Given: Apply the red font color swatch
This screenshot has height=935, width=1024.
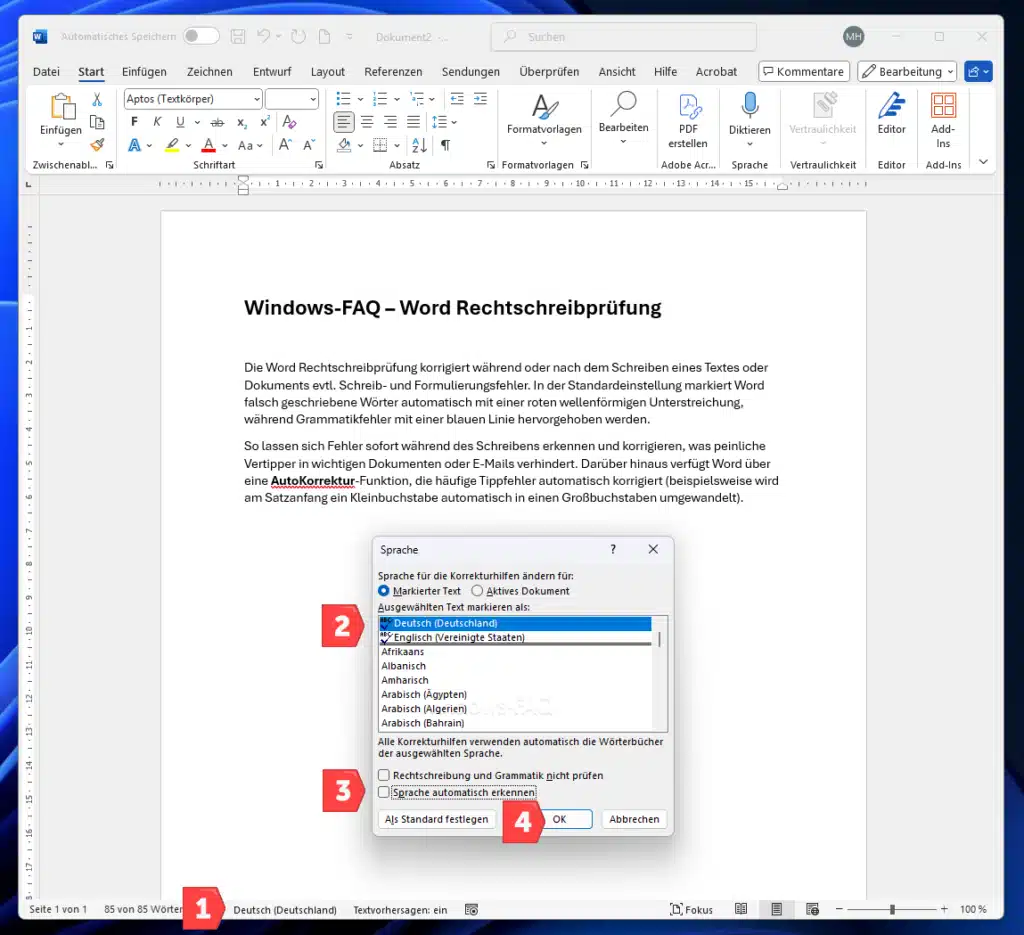Looking at the screenshot, I should (208, 145).
